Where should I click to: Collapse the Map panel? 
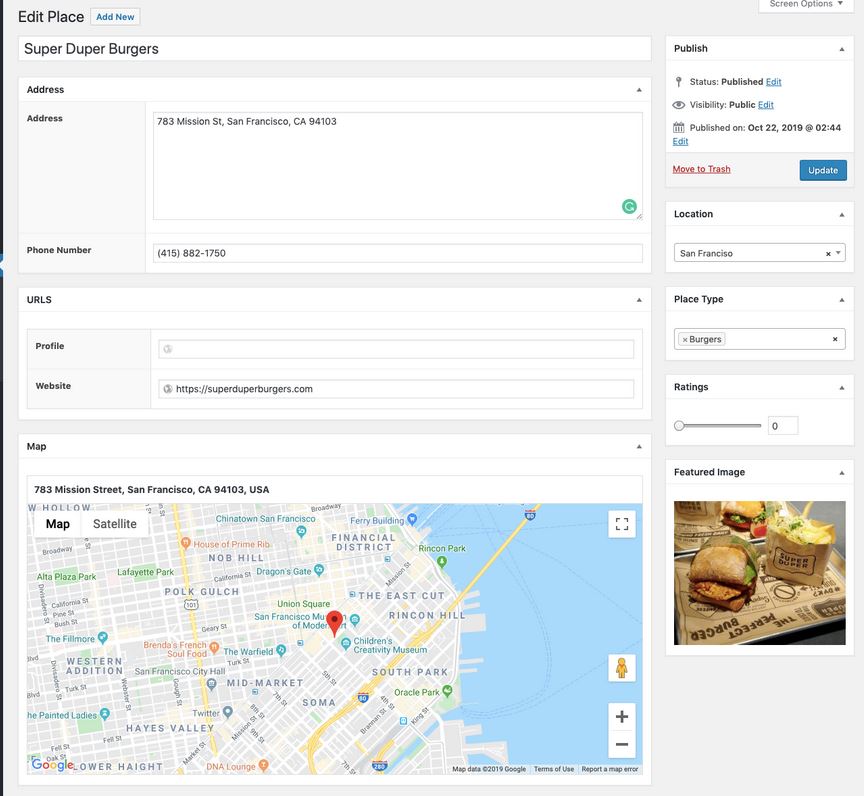coord(639,447)
